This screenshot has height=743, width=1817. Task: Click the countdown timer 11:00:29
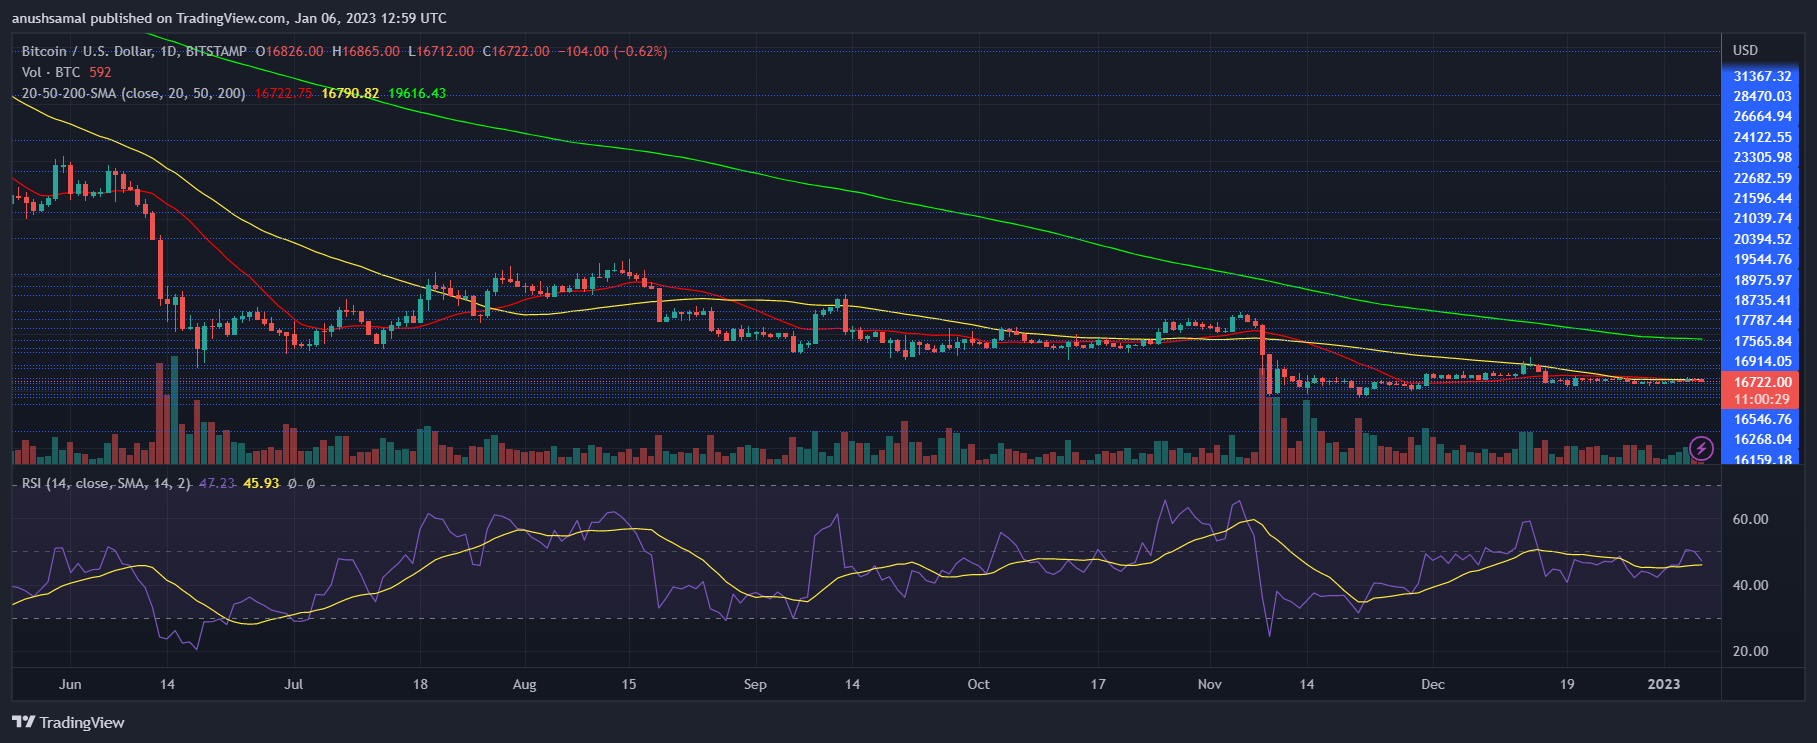tap(1762, 399)
